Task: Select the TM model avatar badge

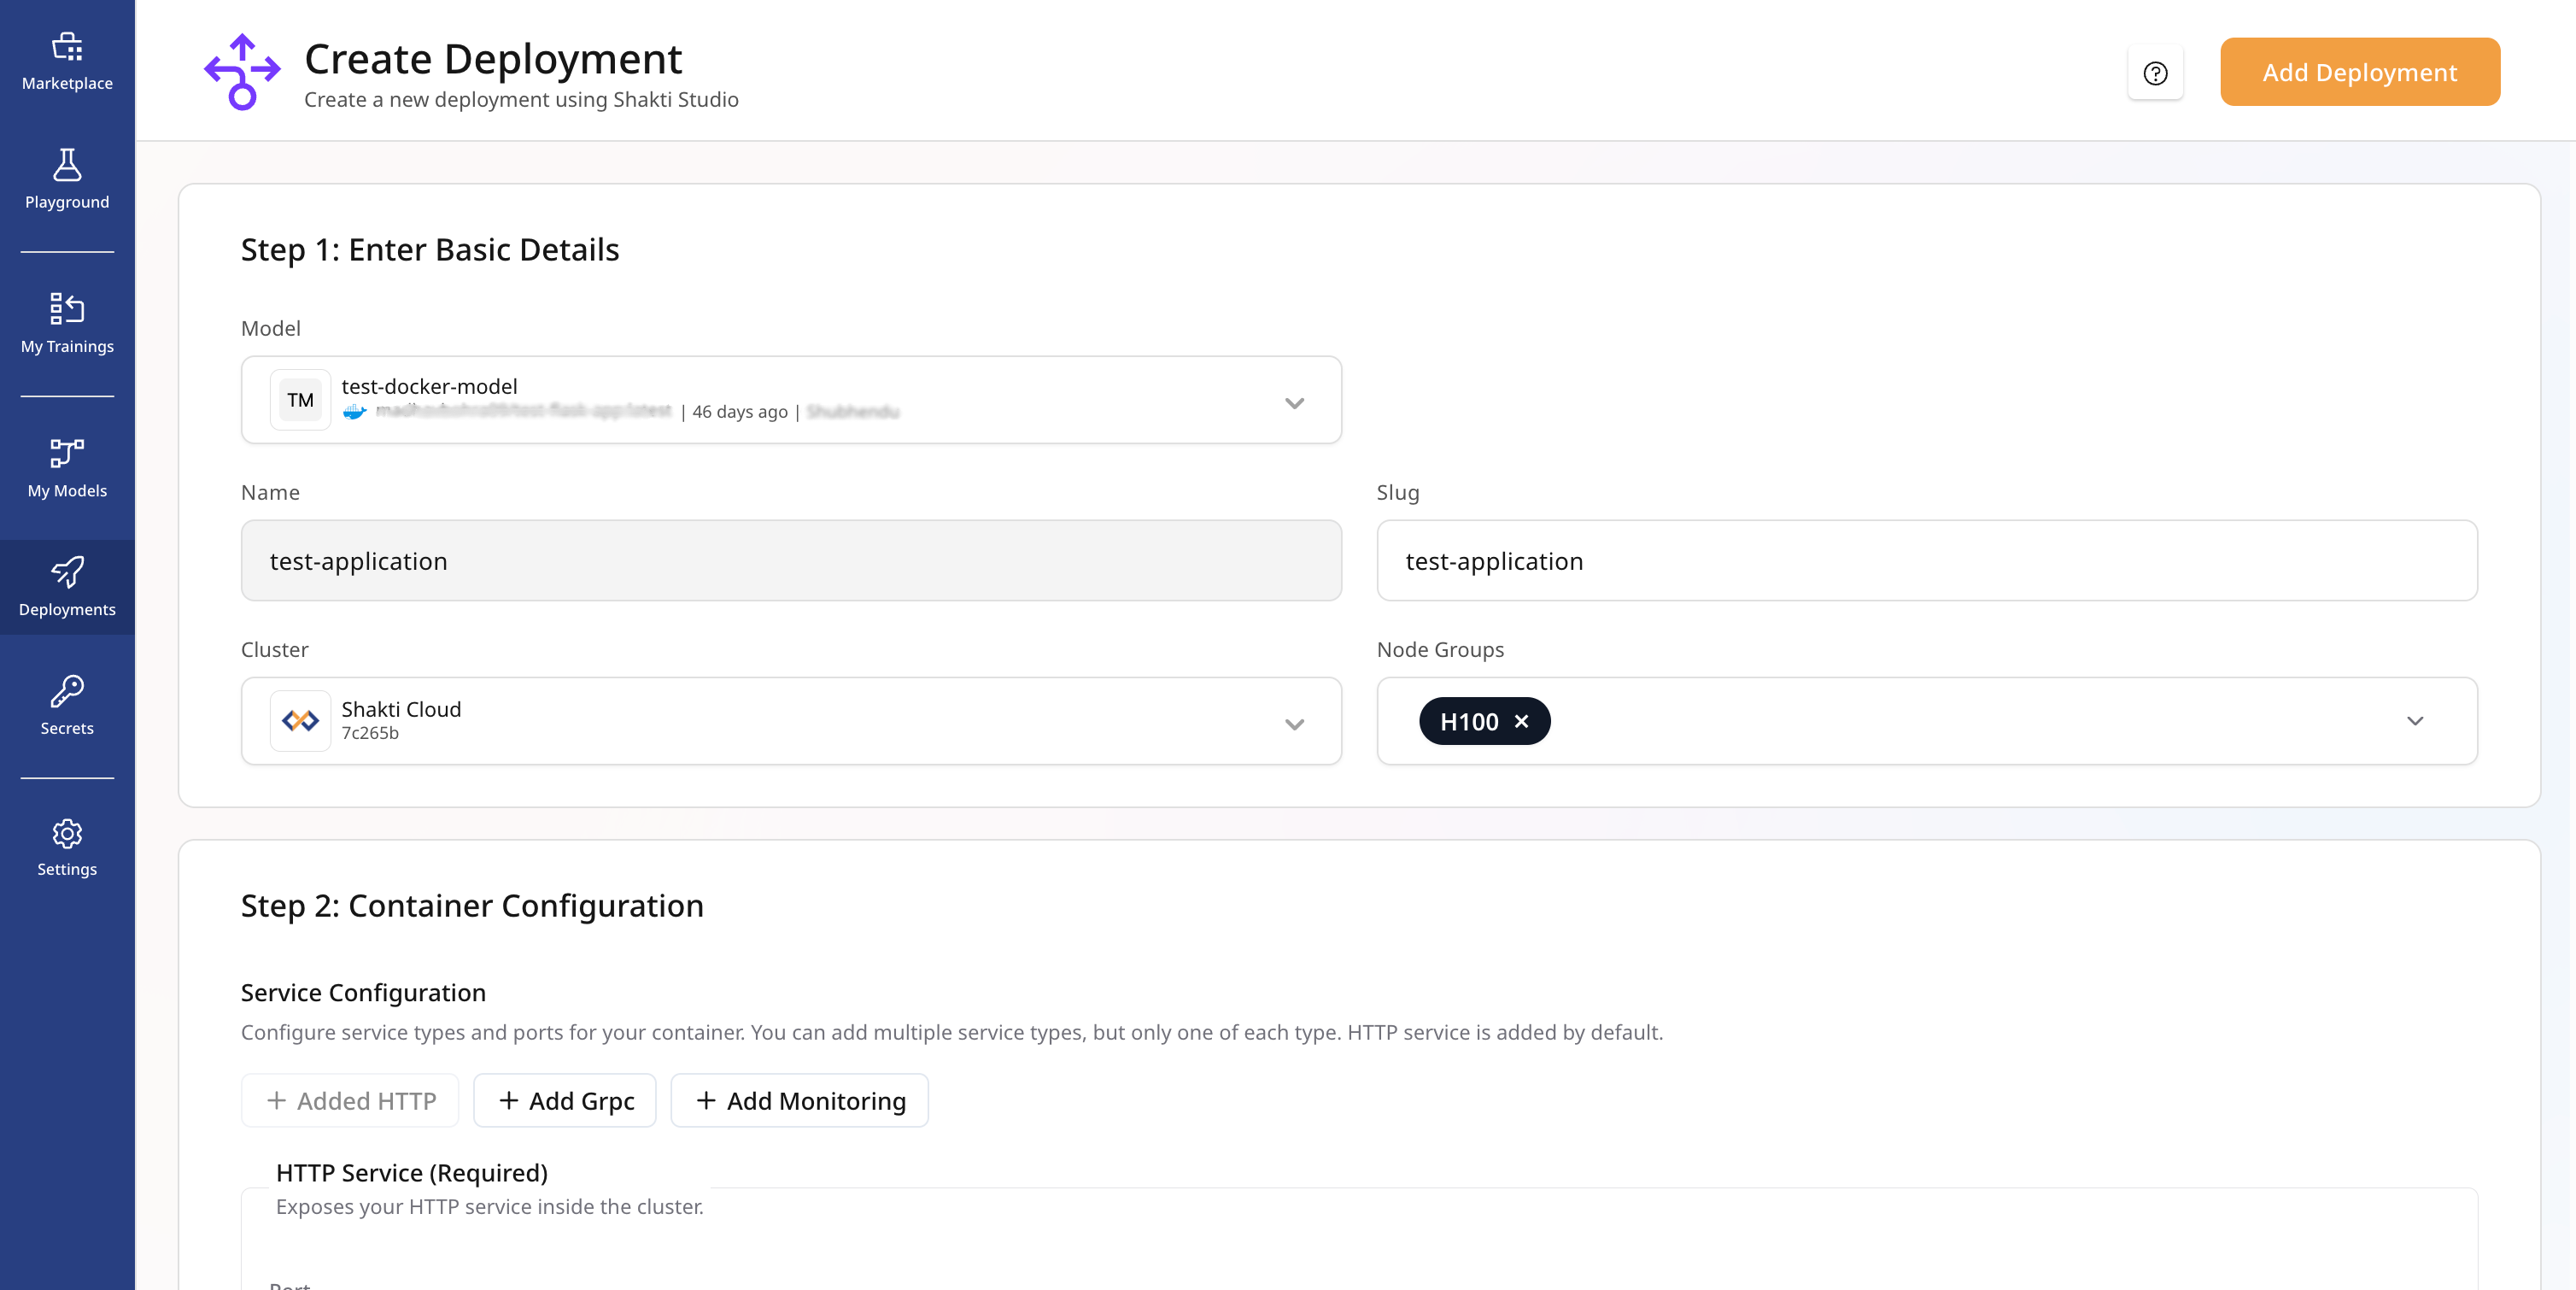Action: pos(299,400)
